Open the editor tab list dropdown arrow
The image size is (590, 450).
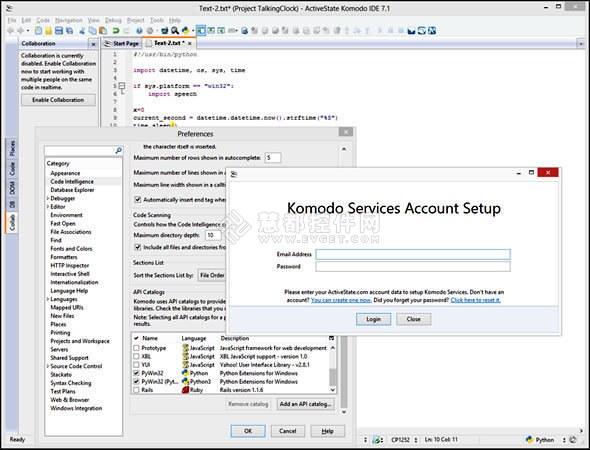click(581, 44)
